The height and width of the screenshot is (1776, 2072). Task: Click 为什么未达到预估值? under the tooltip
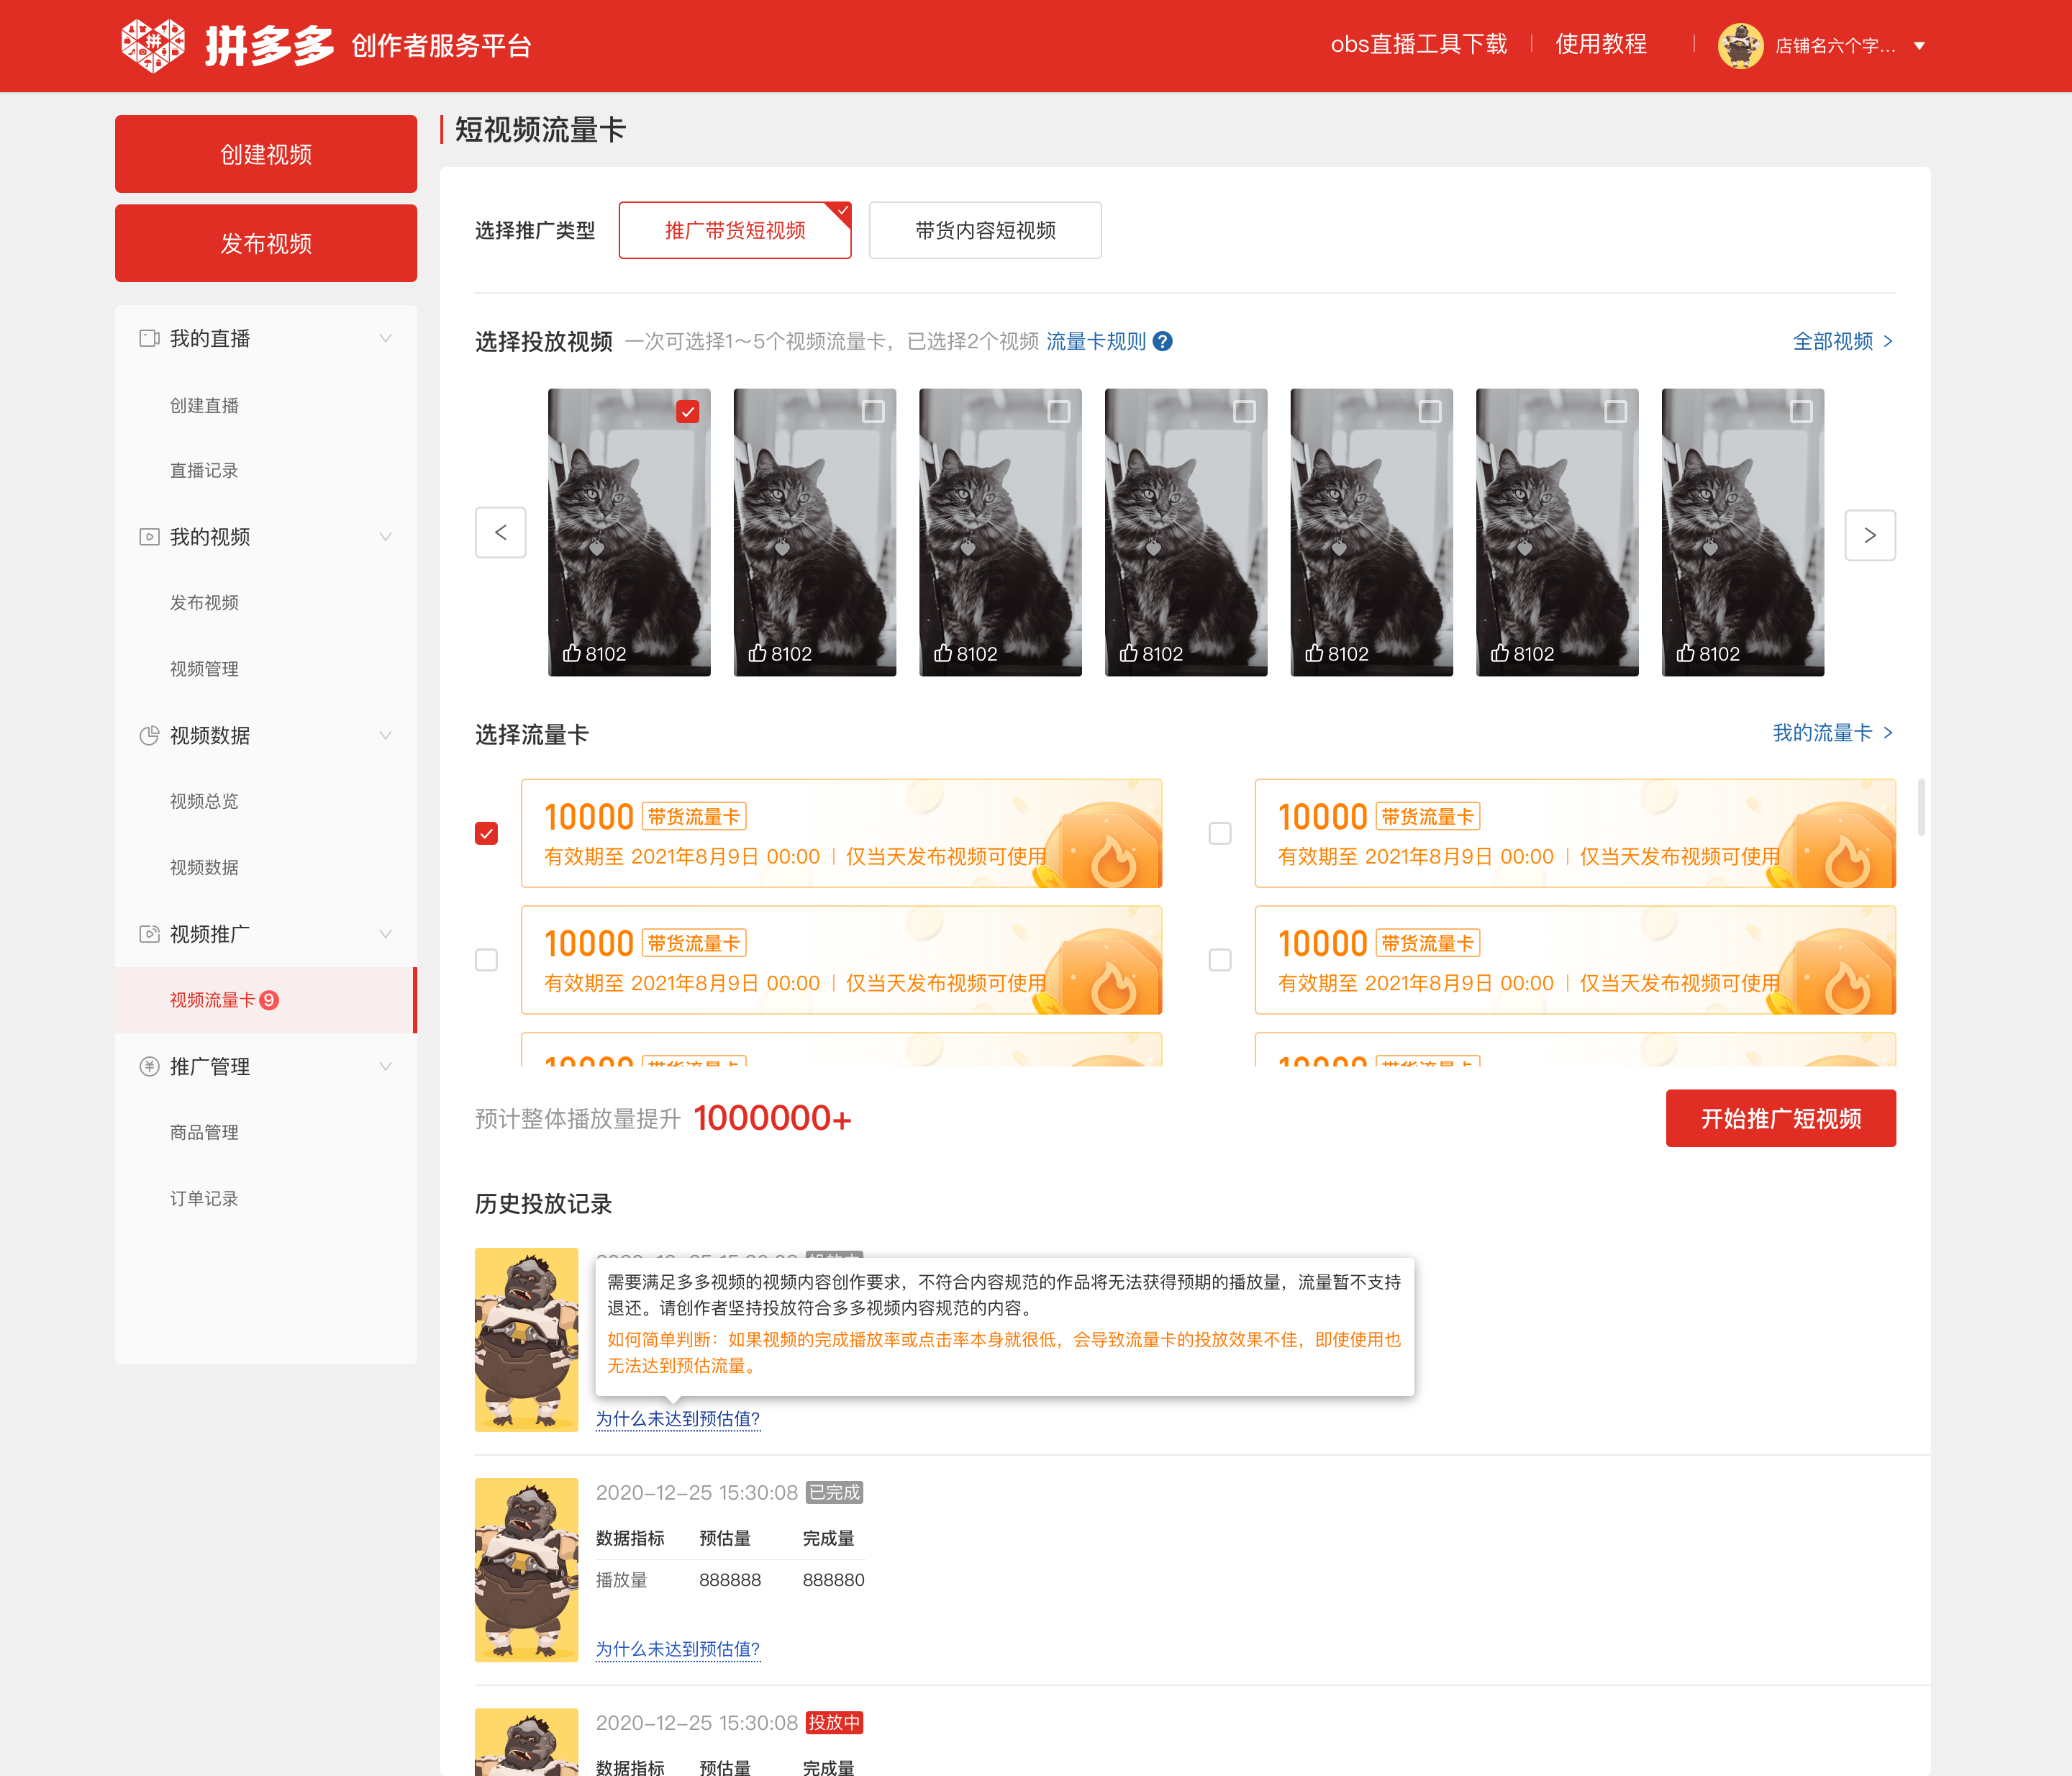678,1418
